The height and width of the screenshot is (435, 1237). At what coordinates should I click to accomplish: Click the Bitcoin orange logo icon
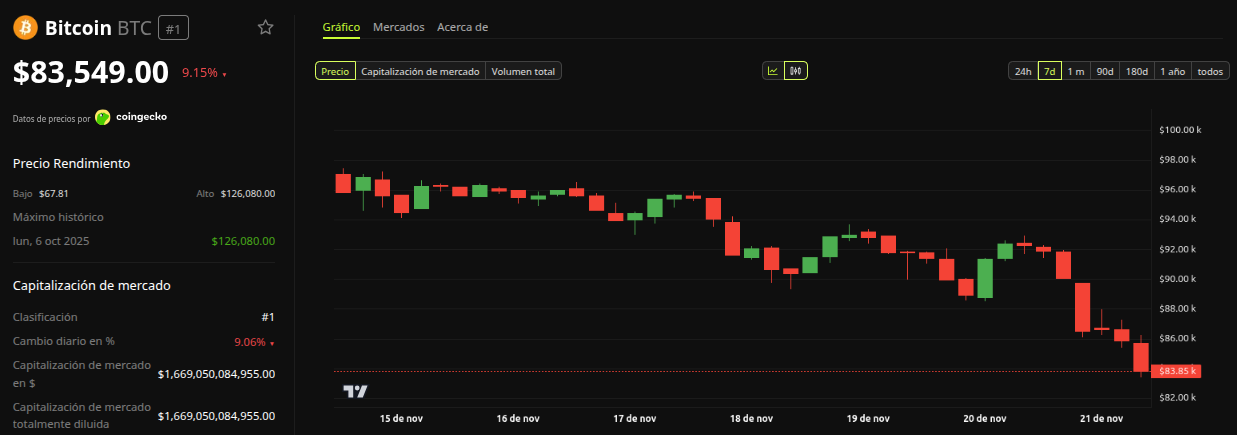tap(25, 27)
